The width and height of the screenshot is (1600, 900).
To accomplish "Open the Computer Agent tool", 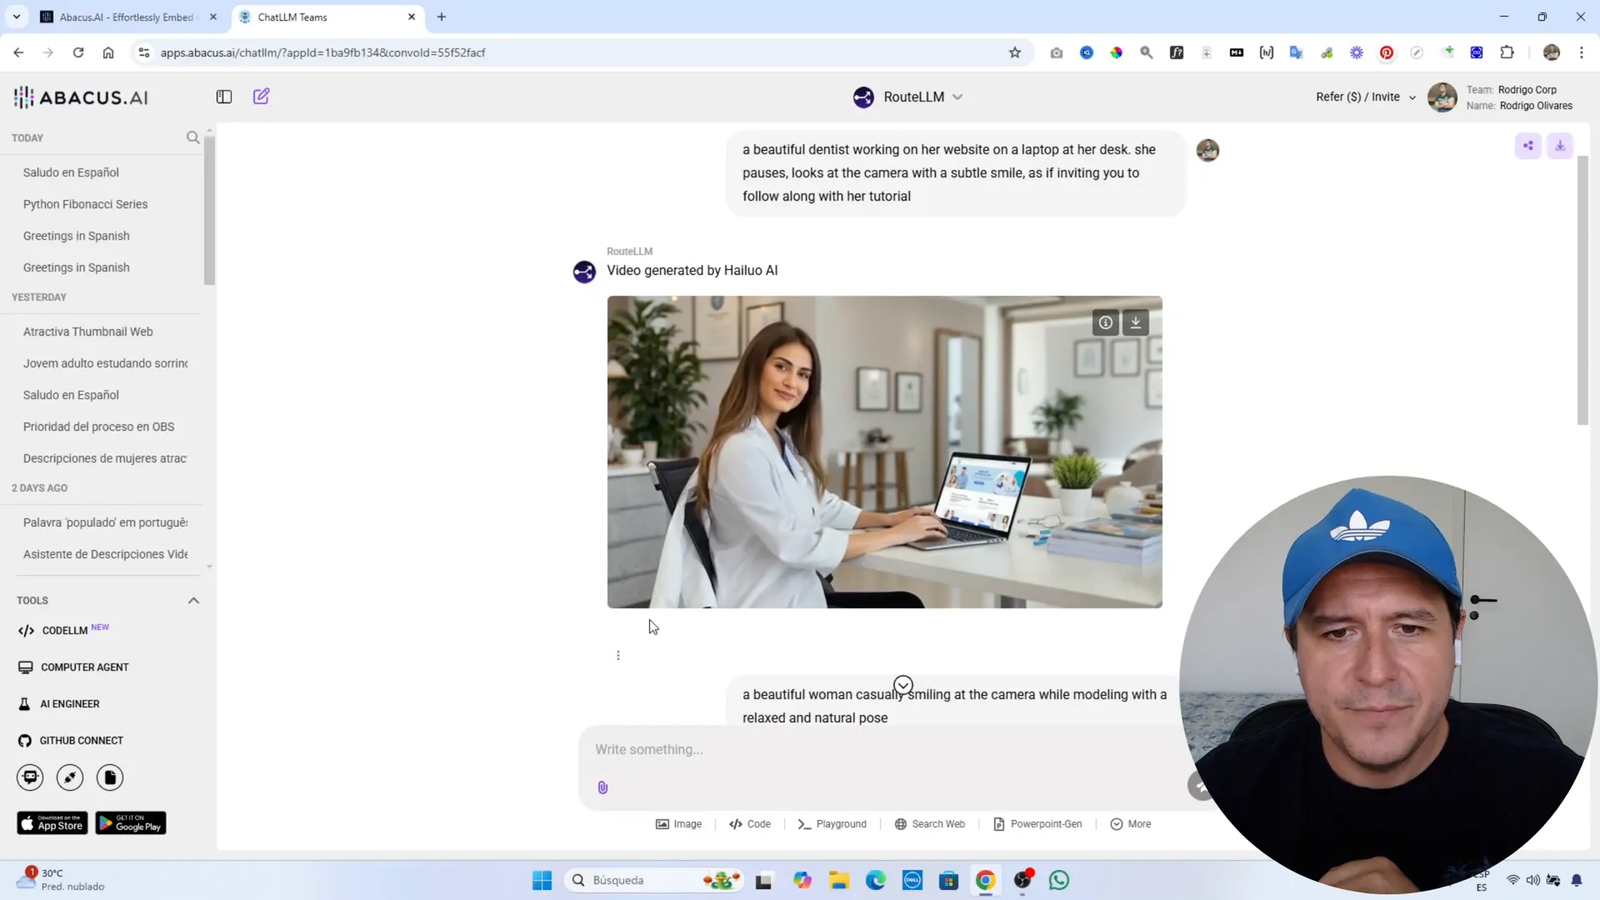I will pyautogui.click(x=85, y=667).
